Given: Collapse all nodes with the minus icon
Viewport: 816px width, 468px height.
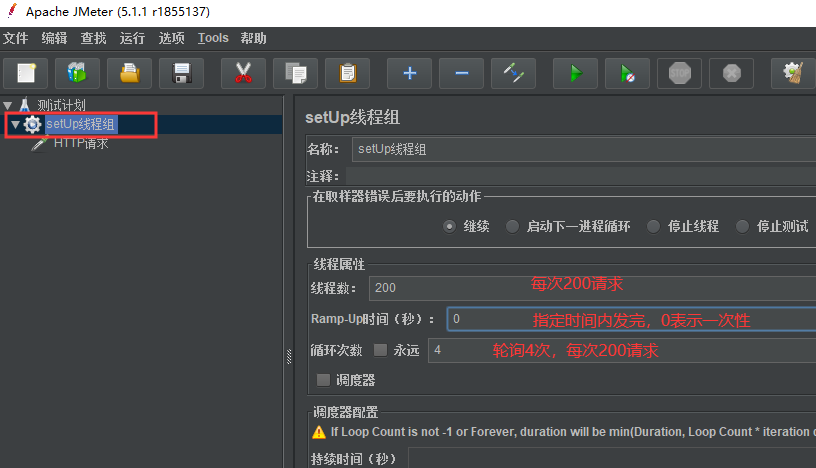Looking at the screenshot, I should click(x=462, y=73).
